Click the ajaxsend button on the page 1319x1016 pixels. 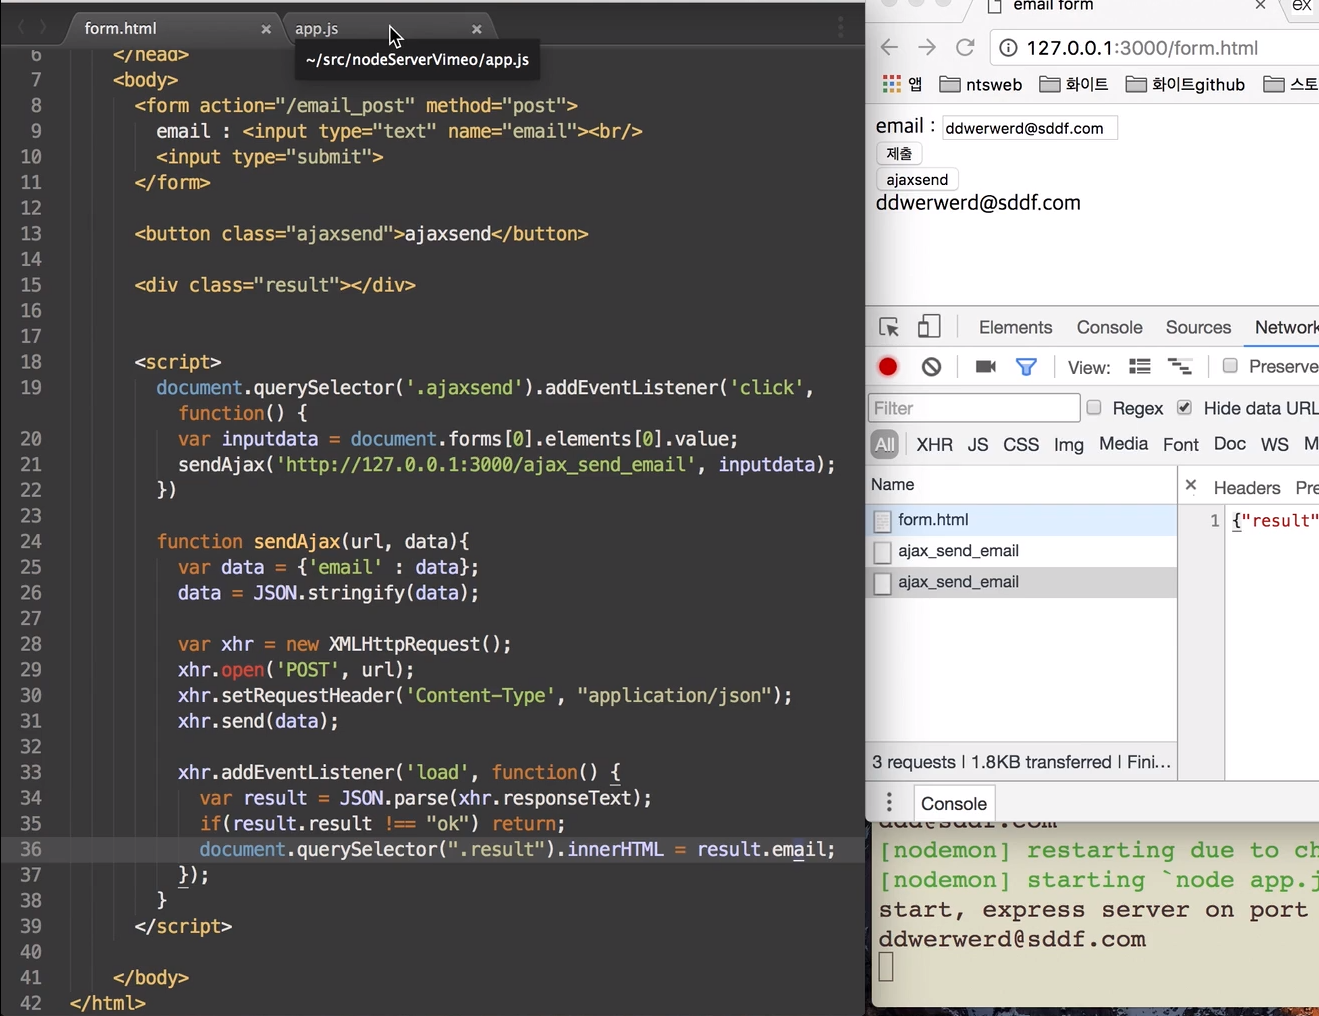tap(917, 179)
